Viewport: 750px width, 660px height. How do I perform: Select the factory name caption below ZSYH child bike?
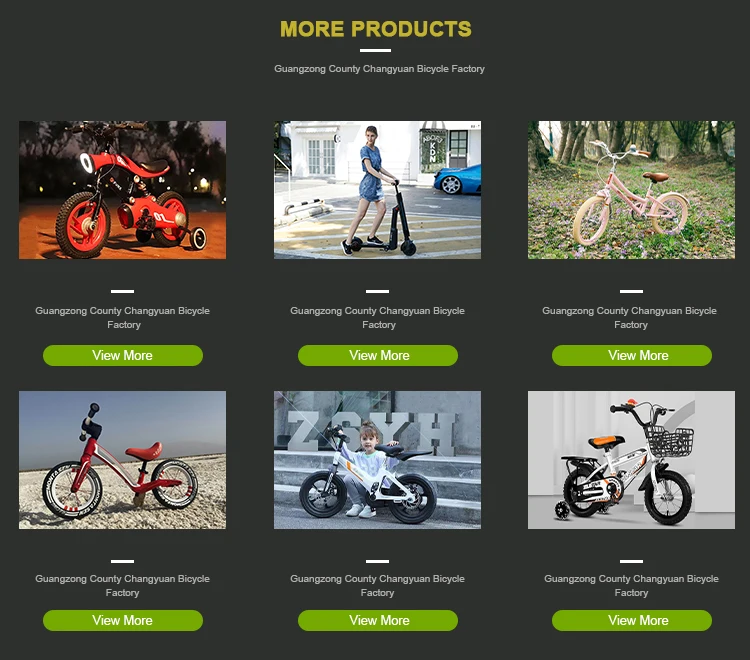click(377, 585)
